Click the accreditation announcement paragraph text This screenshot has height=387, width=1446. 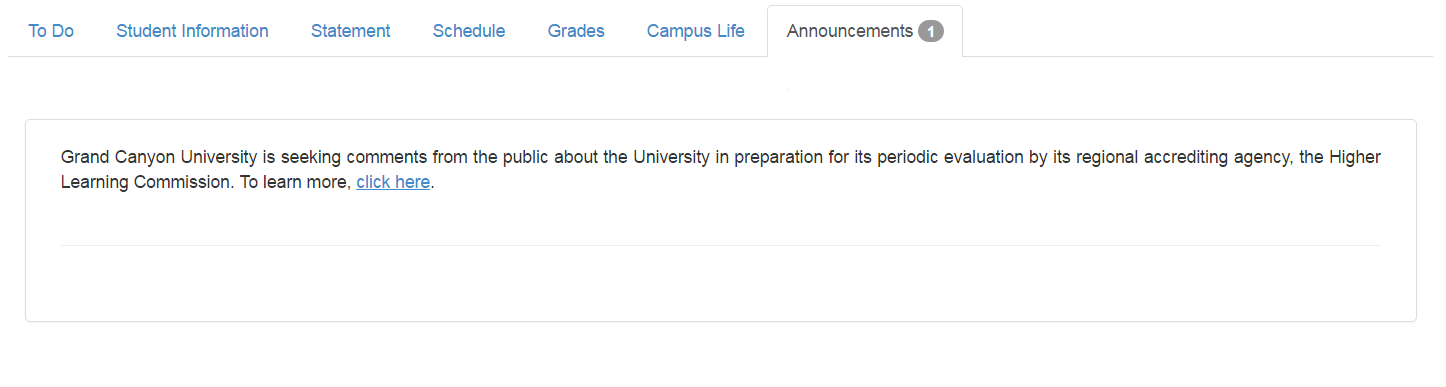[x=720, y=170]
